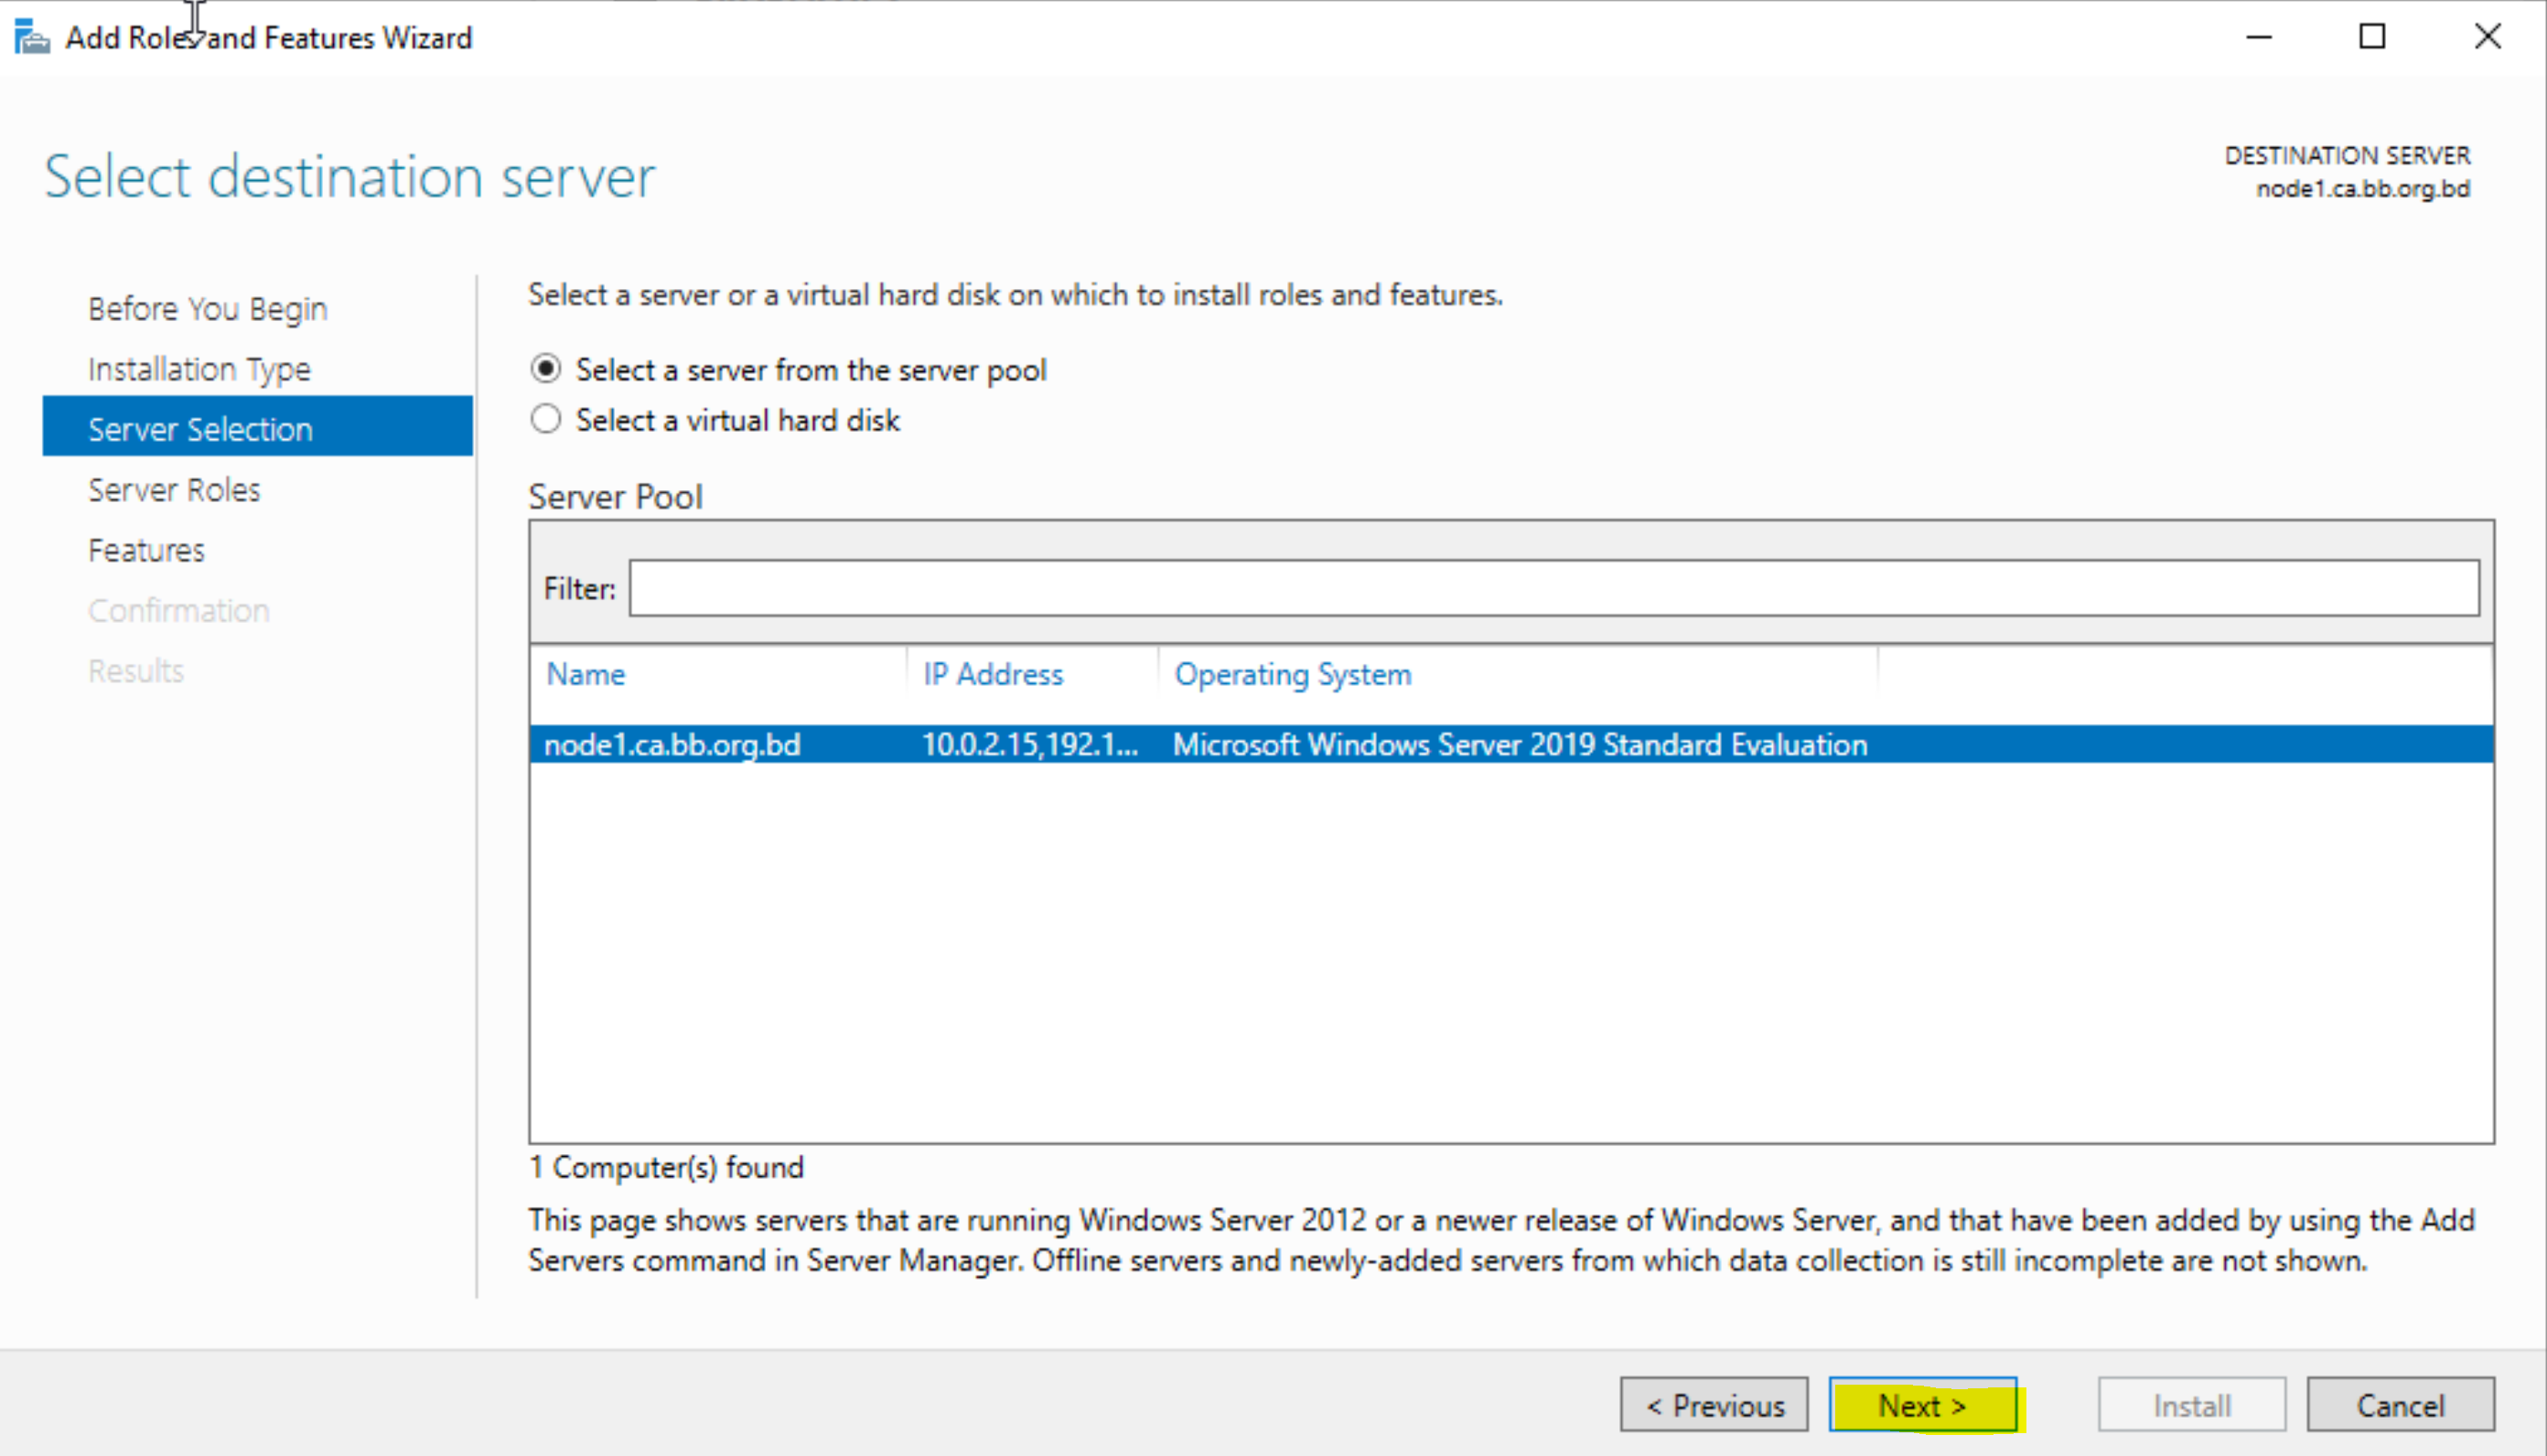Minimize the wizard window

pos(2259,37)
